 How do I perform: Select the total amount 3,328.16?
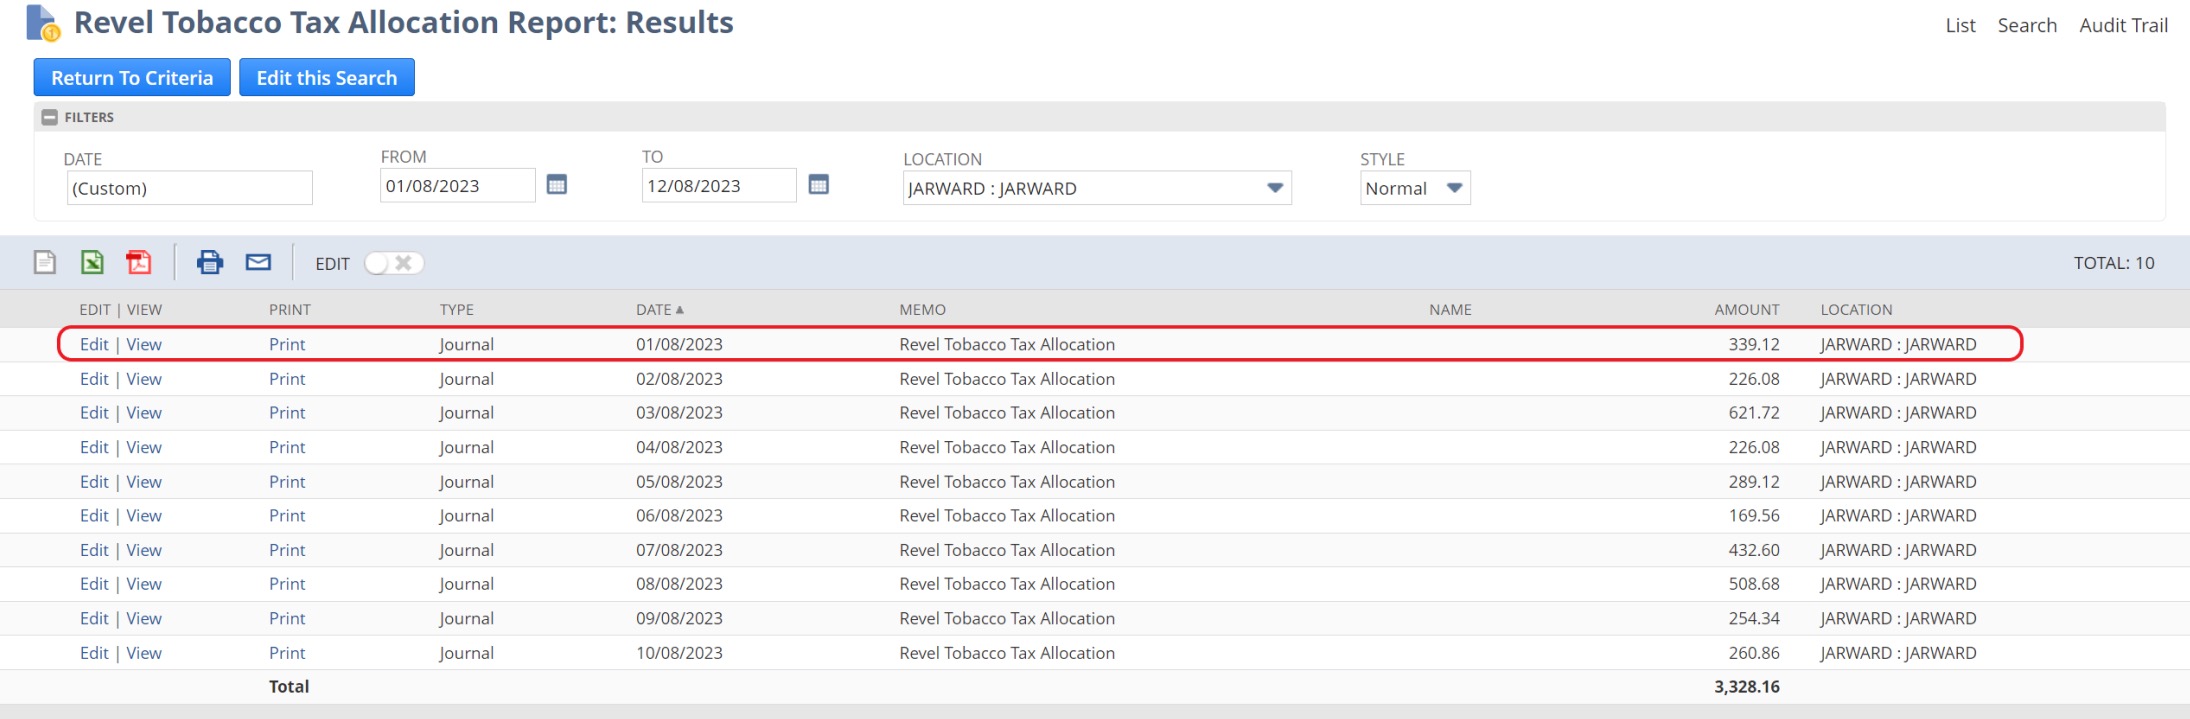tap(1747, 687)
